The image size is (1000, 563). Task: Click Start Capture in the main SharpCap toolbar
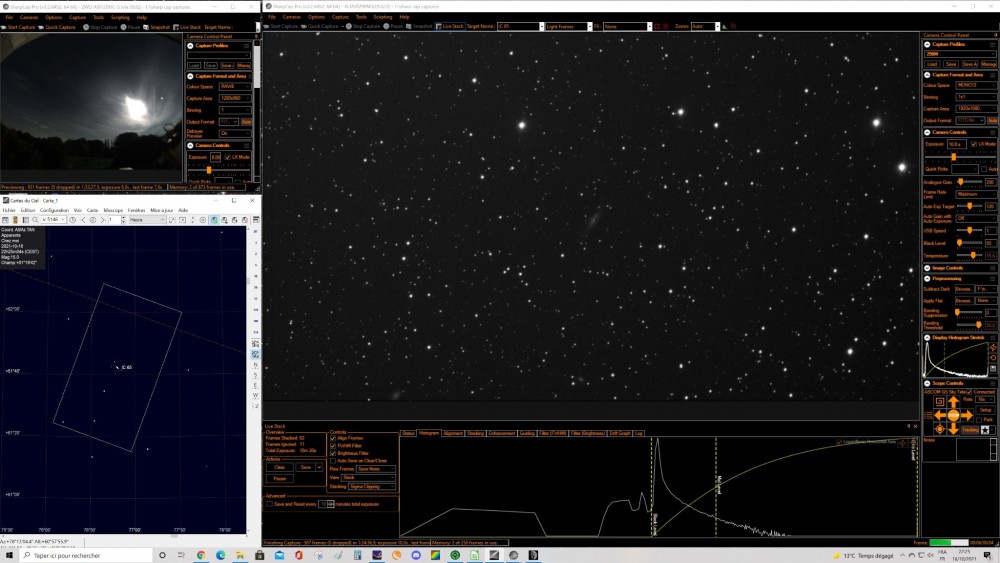pyautogui.click(x=281, y=26)
